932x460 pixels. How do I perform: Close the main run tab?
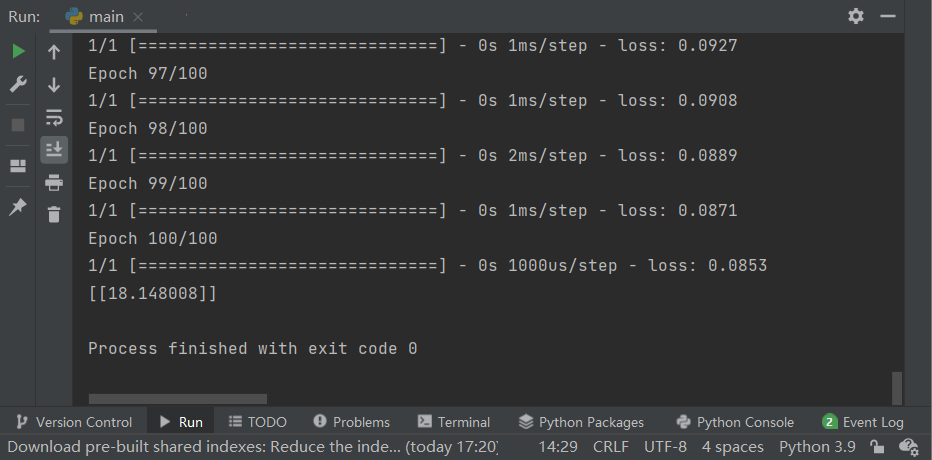pyautogui.click(x=138, y=17)
